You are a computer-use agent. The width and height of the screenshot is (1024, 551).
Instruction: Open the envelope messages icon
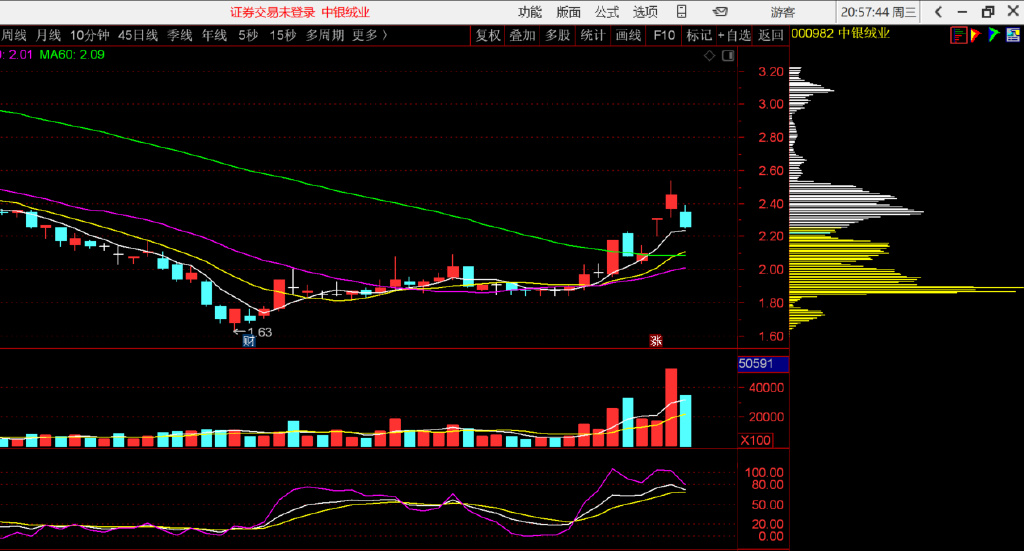(x=720, y=12)
